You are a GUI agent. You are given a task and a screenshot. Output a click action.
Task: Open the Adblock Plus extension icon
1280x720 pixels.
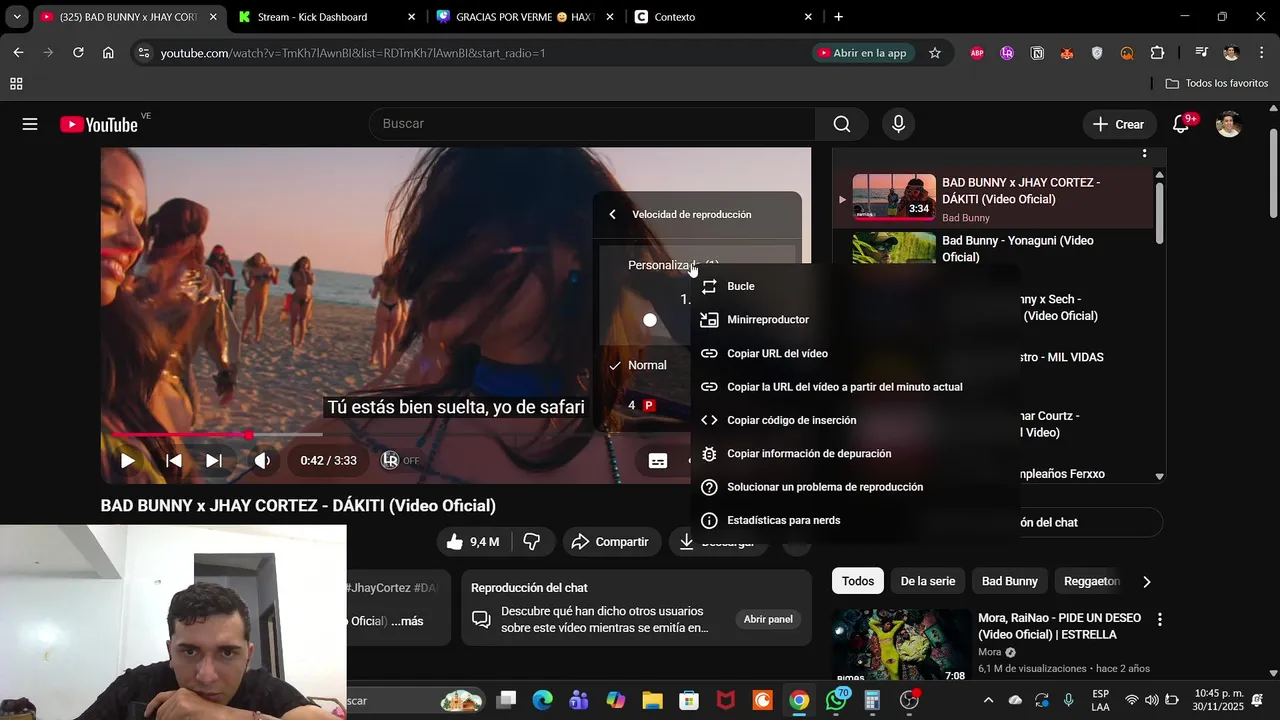pos(977,53)
